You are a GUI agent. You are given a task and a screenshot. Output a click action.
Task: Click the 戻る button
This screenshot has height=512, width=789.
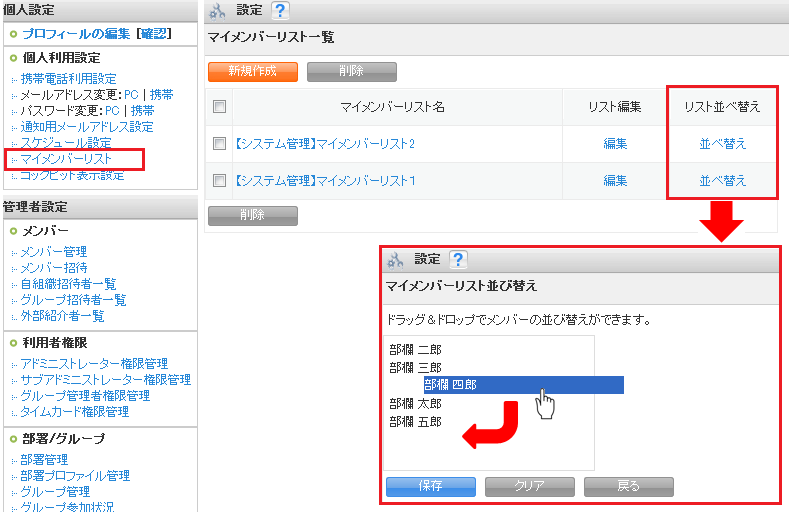628,486
